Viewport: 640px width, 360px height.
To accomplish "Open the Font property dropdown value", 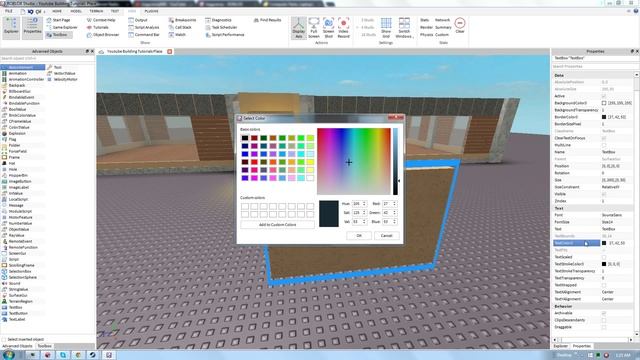I will 617,215.
